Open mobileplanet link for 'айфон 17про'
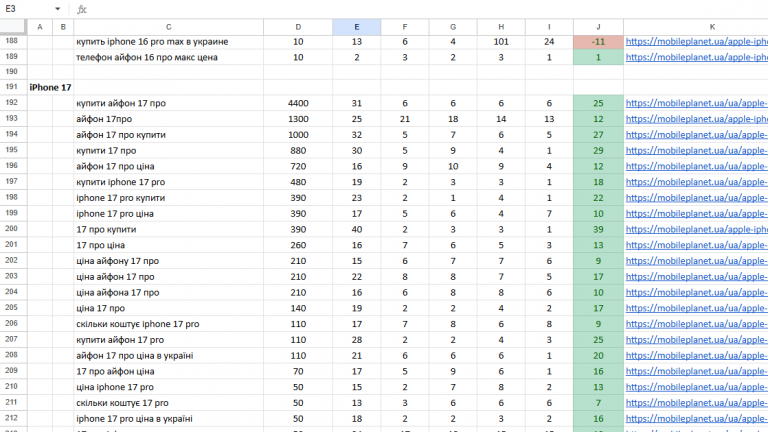The image size is (768, 432). pos(696,119)
